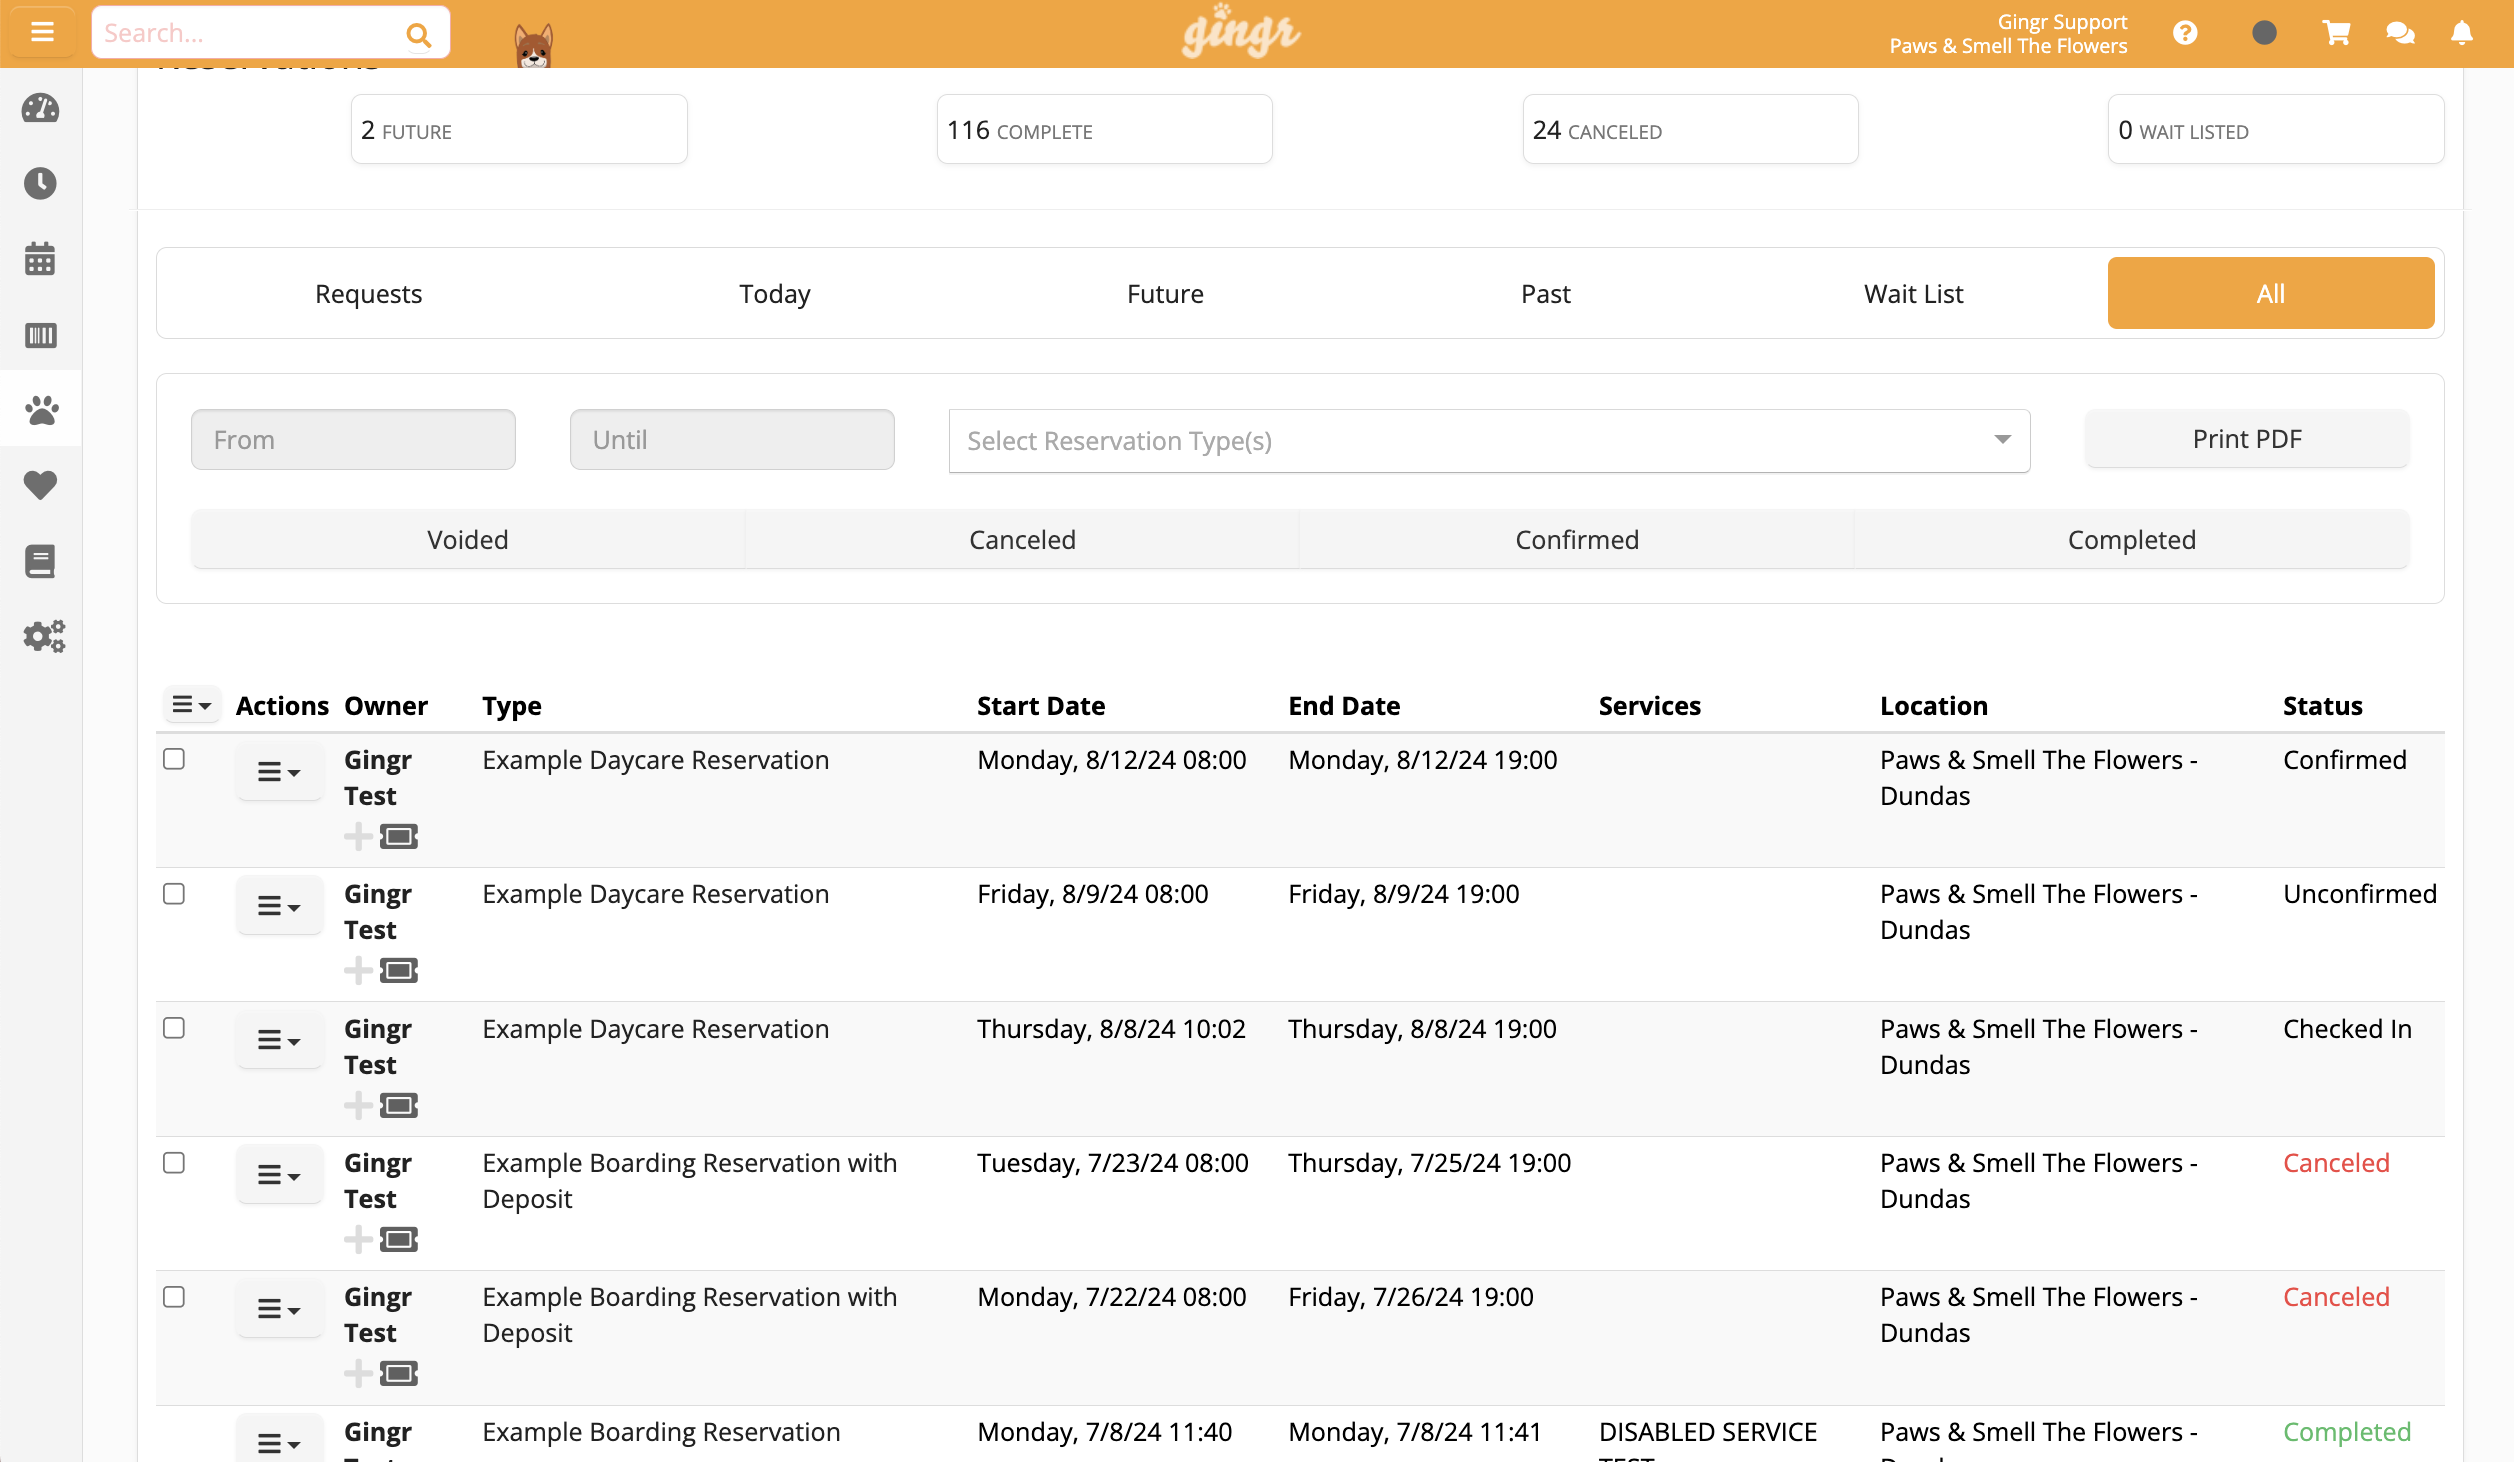Click ticket icon in 7/22/24 reservation row
2514x1462 pixels.
click(398, 1373)
